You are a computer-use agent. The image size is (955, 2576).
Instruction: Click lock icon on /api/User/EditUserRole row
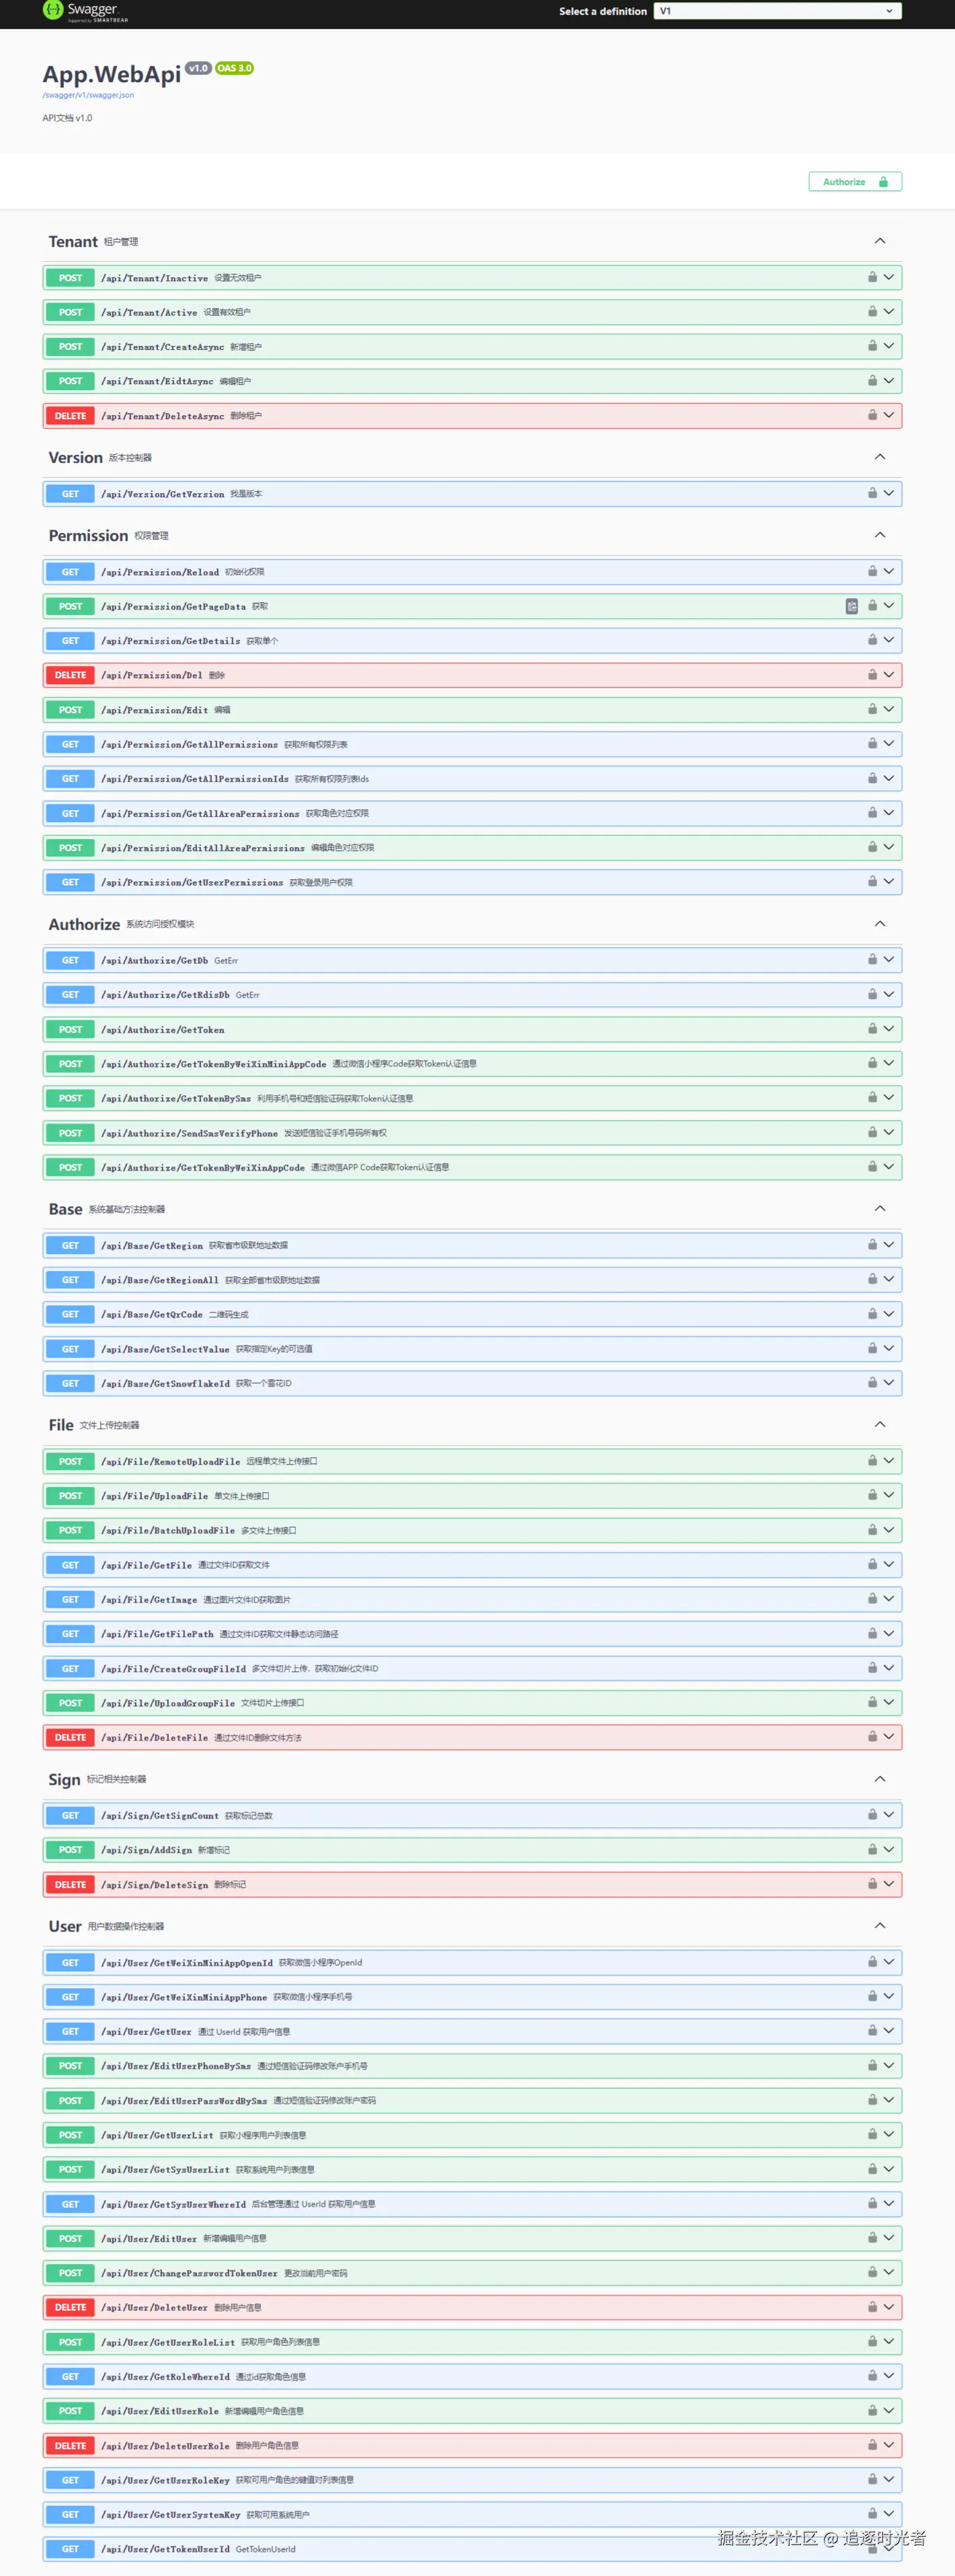872,2410
